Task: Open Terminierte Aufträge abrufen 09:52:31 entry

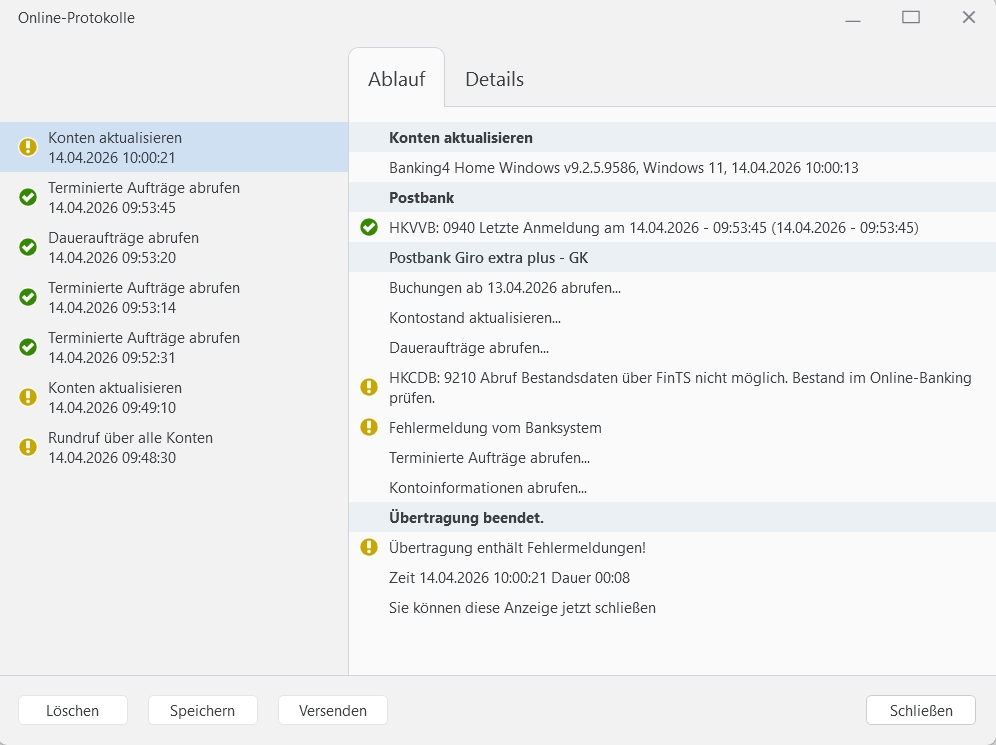Action: click(x=143, y=347)
